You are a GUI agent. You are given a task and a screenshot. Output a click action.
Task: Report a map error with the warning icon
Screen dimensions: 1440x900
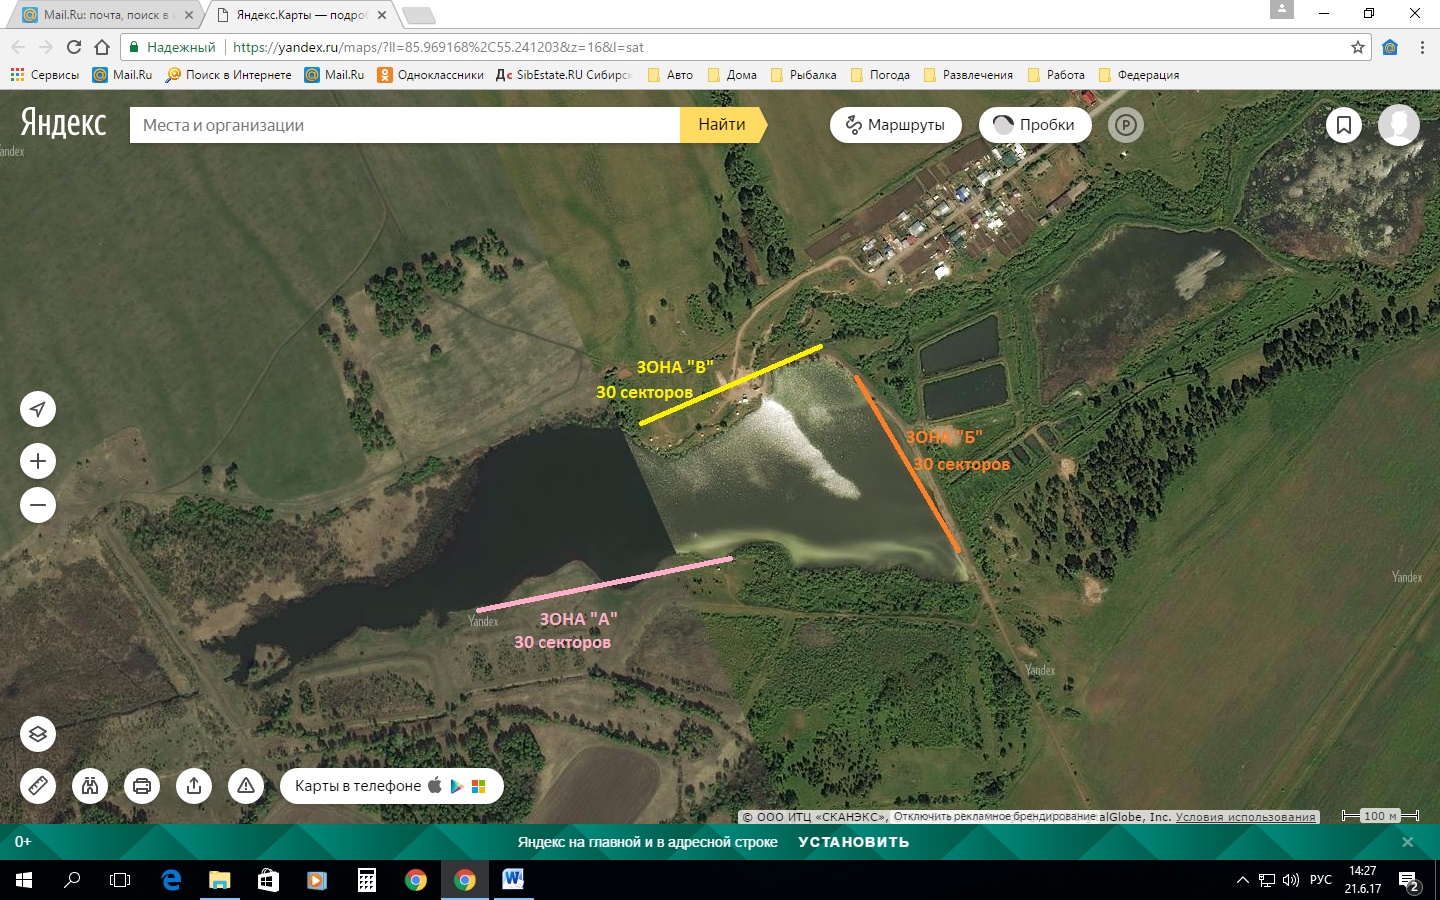pyautogui.click(x=246, y=786)
